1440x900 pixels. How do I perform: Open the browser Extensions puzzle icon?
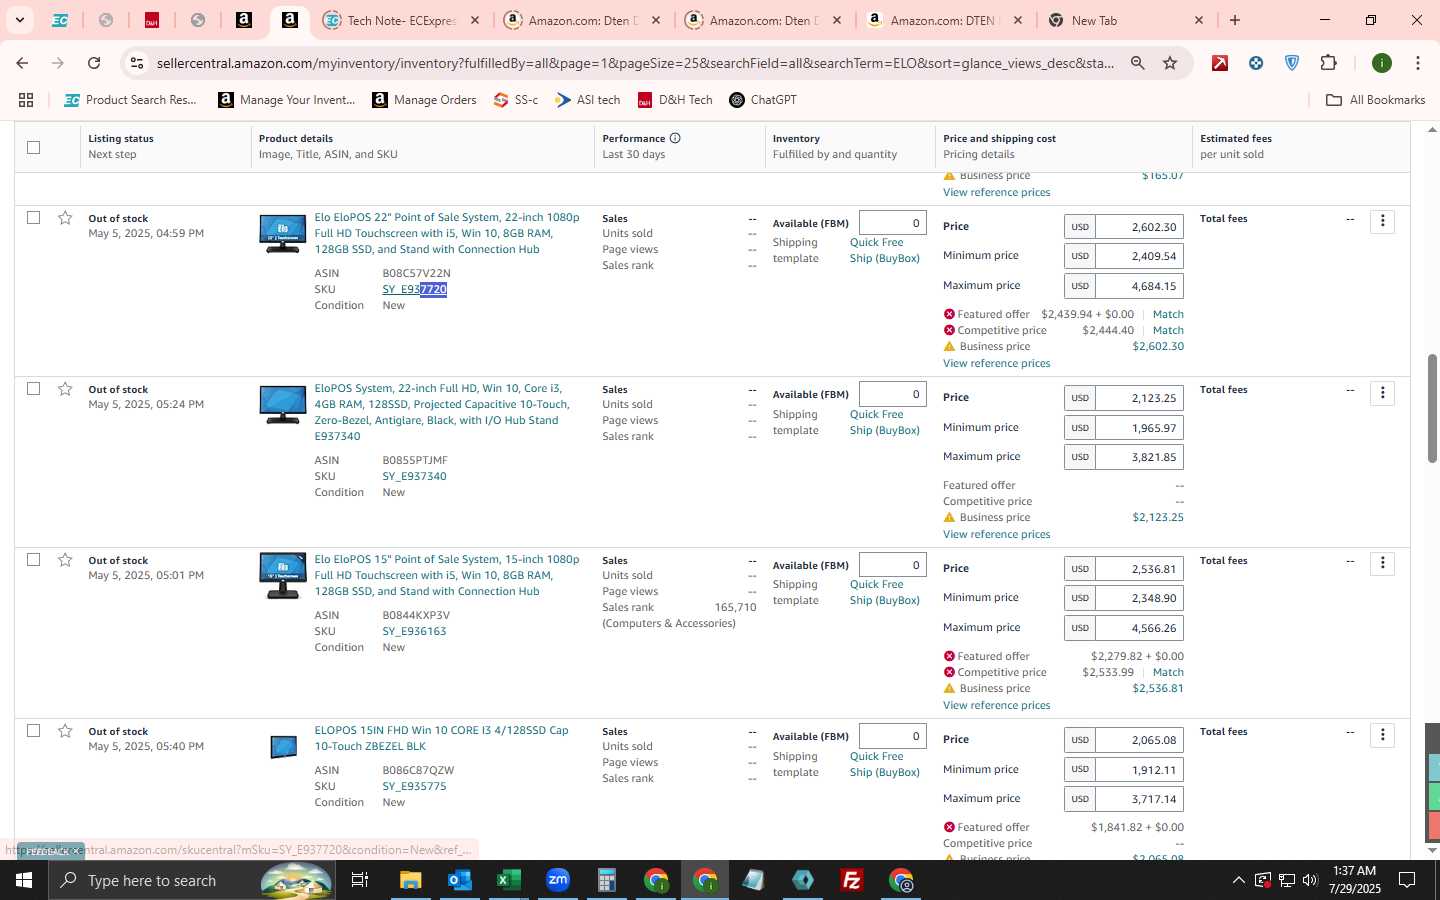[1328, 63]
